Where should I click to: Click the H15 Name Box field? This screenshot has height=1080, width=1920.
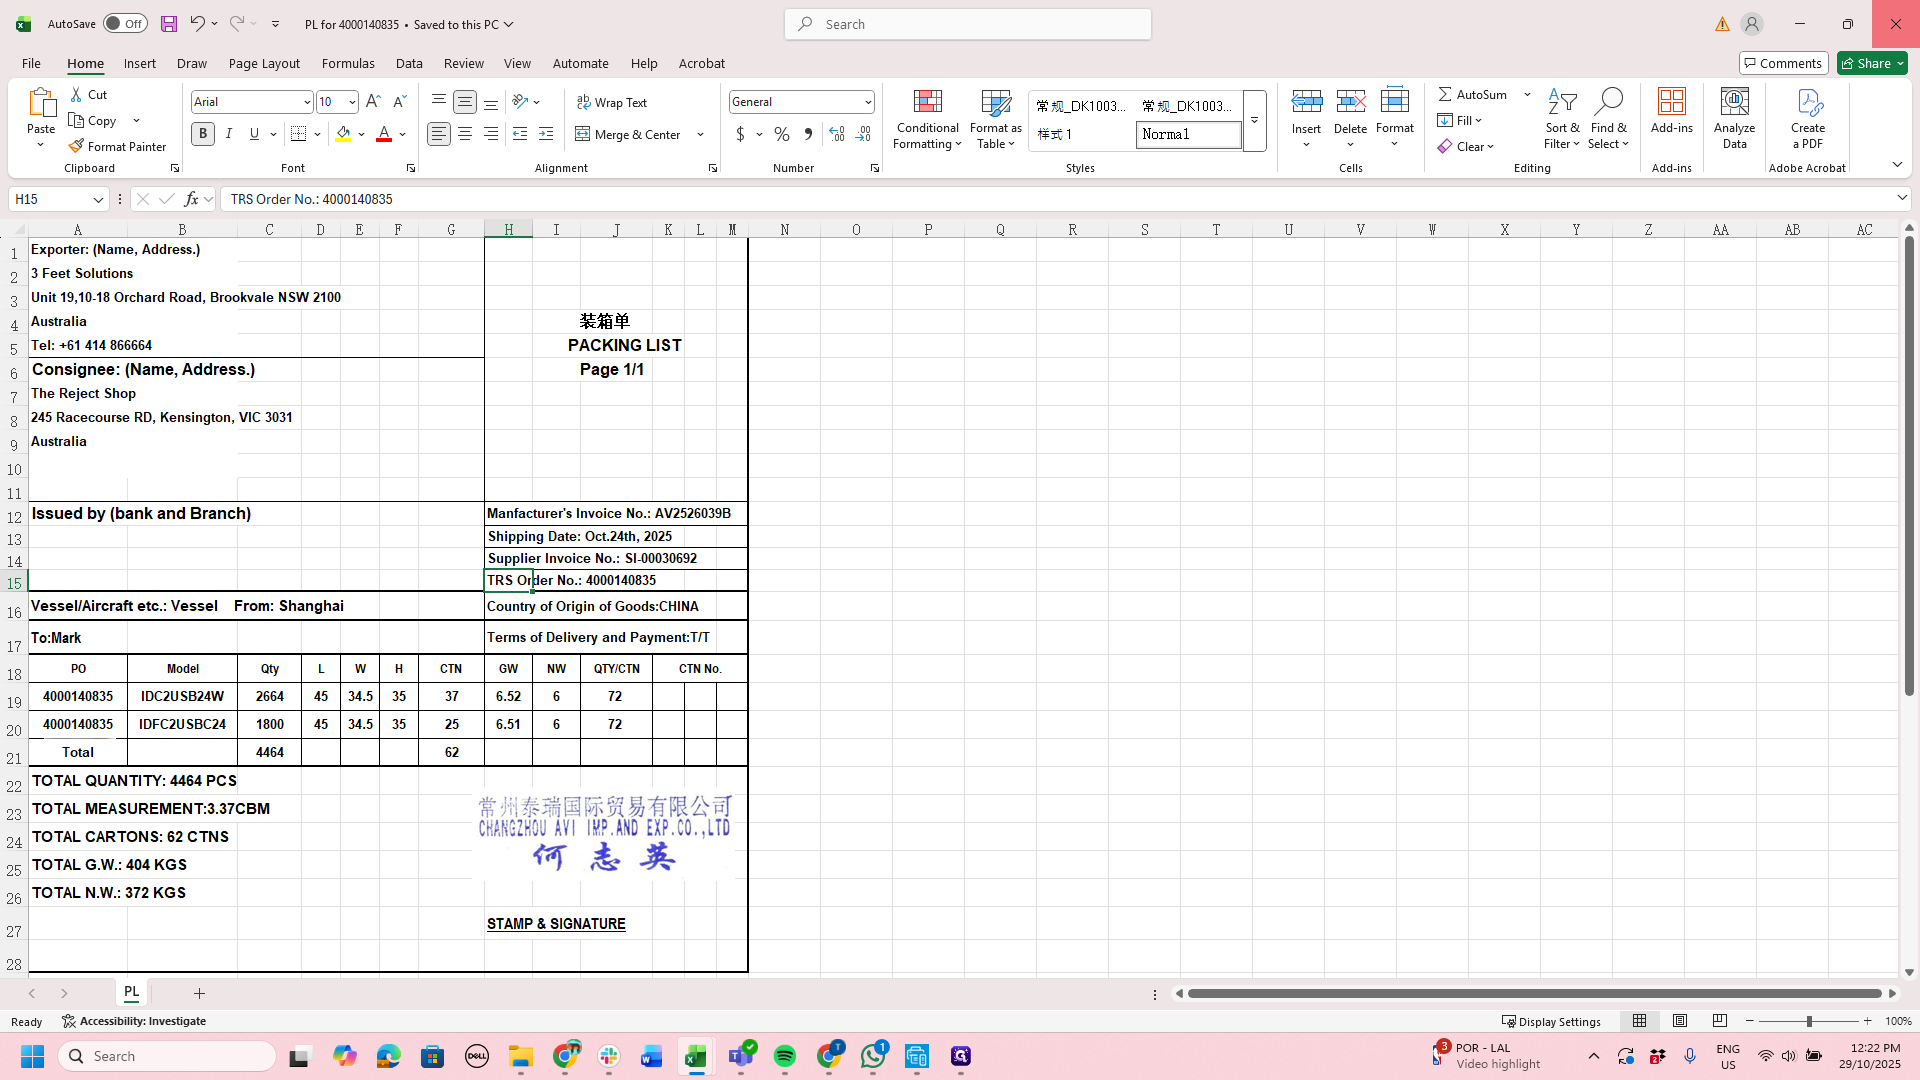50,199
